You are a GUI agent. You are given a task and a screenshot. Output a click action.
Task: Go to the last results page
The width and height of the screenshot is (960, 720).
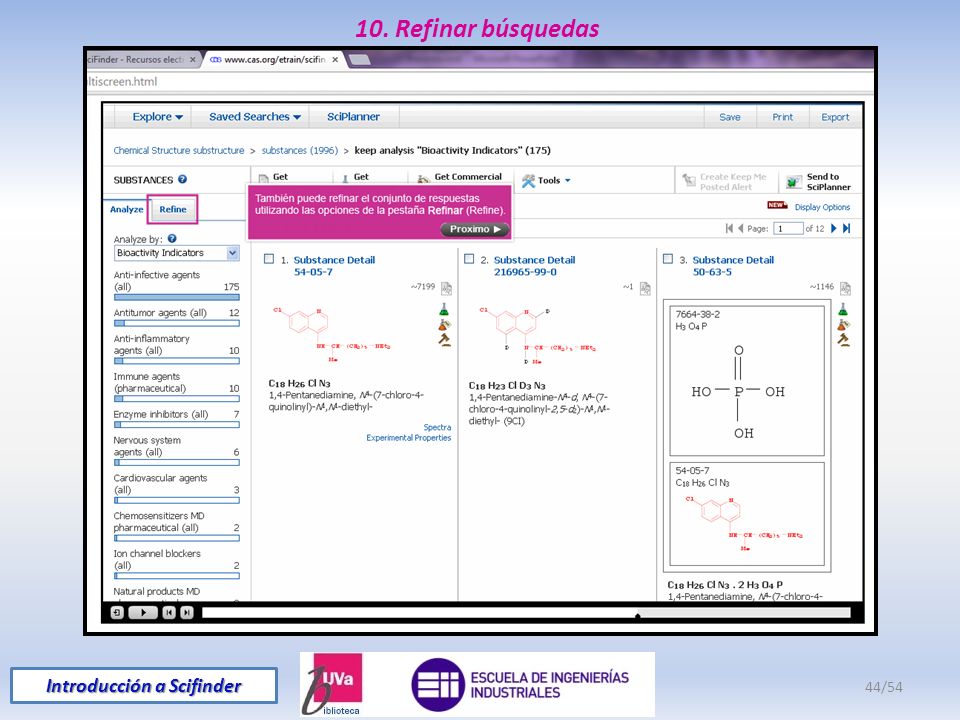[846, 228]
